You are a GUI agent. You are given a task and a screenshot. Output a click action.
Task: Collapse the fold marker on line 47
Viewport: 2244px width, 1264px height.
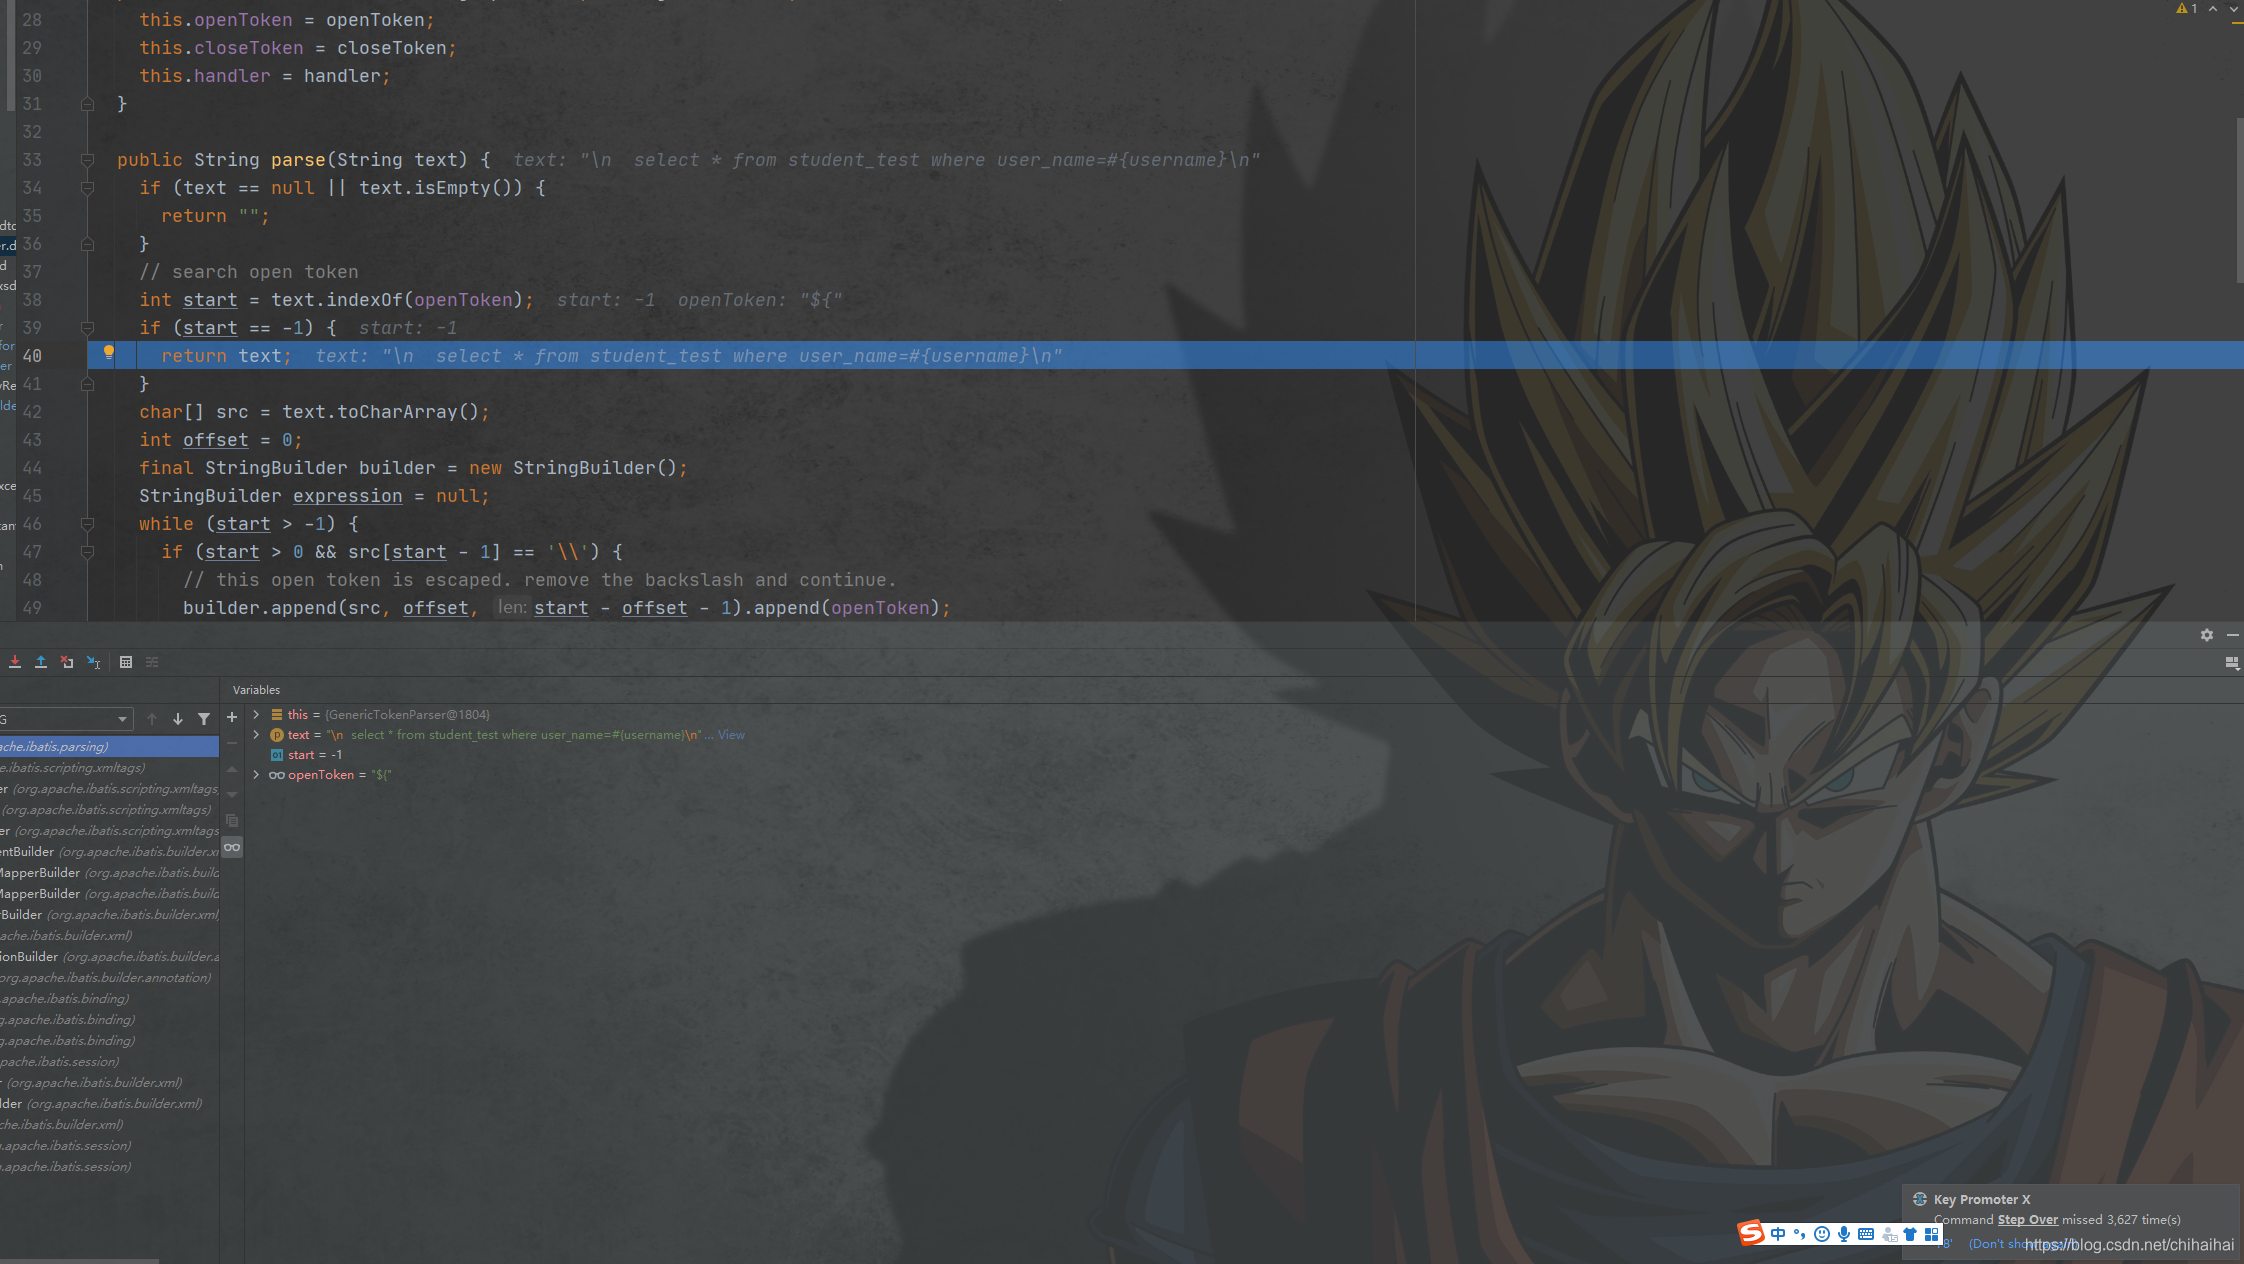[x=87, y=552]
